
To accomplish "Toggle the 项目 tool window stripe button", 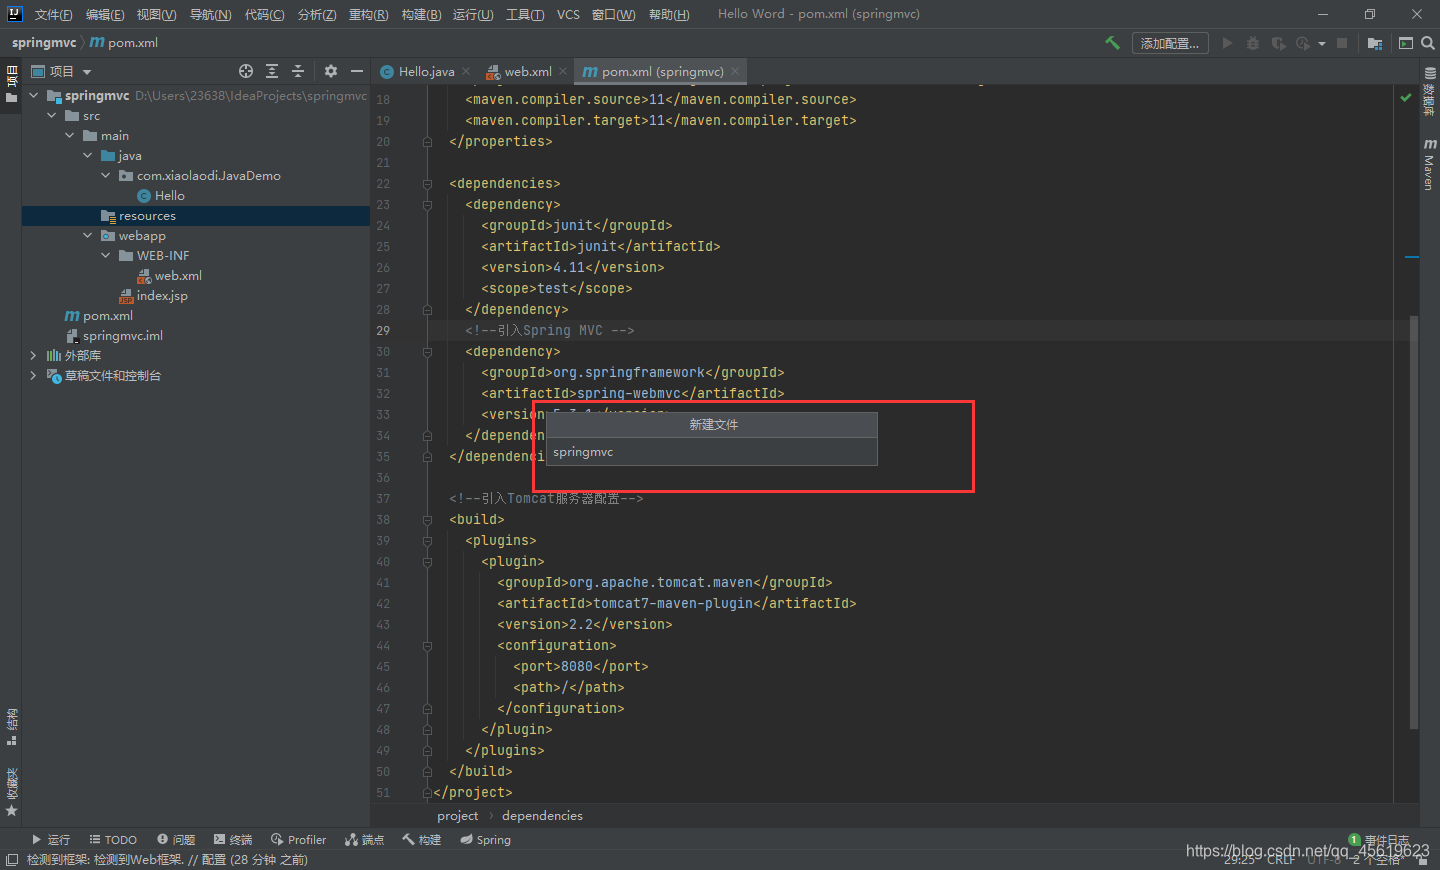I will click(x=11, y=84).
